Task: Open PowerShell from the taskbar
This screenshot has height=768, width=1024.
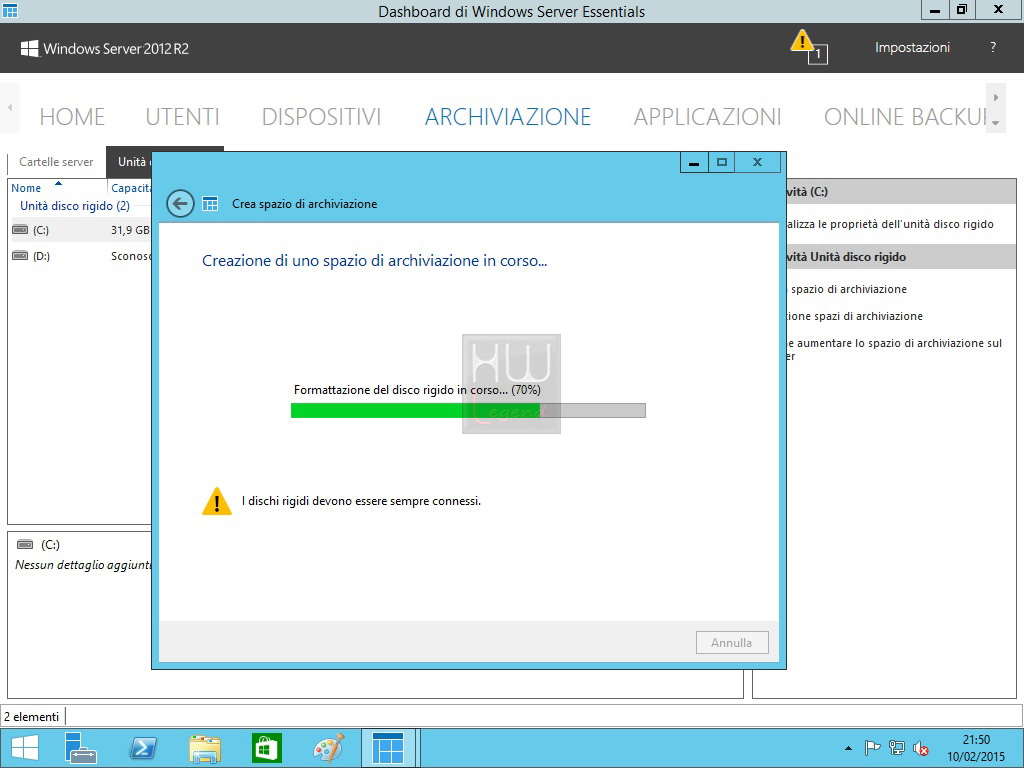Action: click(143, 748)
